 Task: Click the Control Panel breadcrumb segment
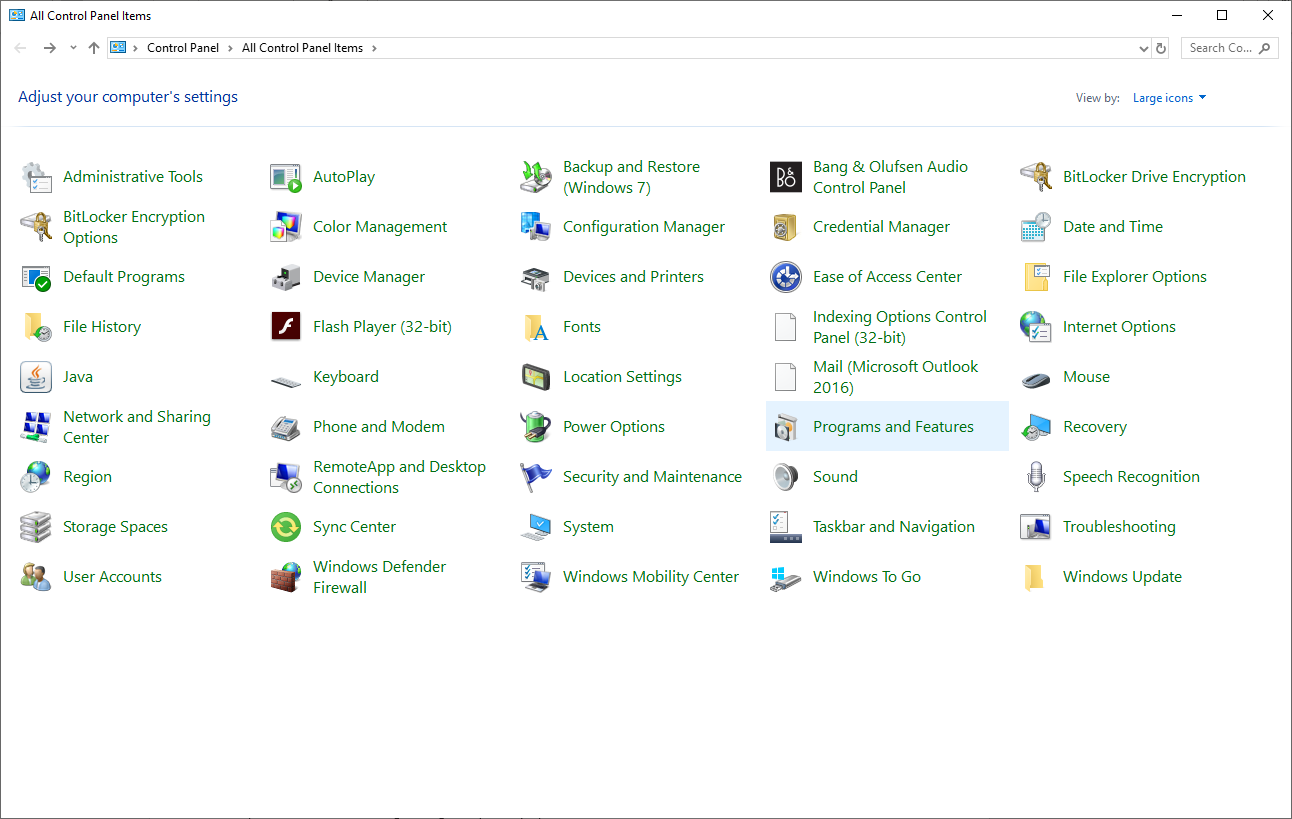coord(183,48)
